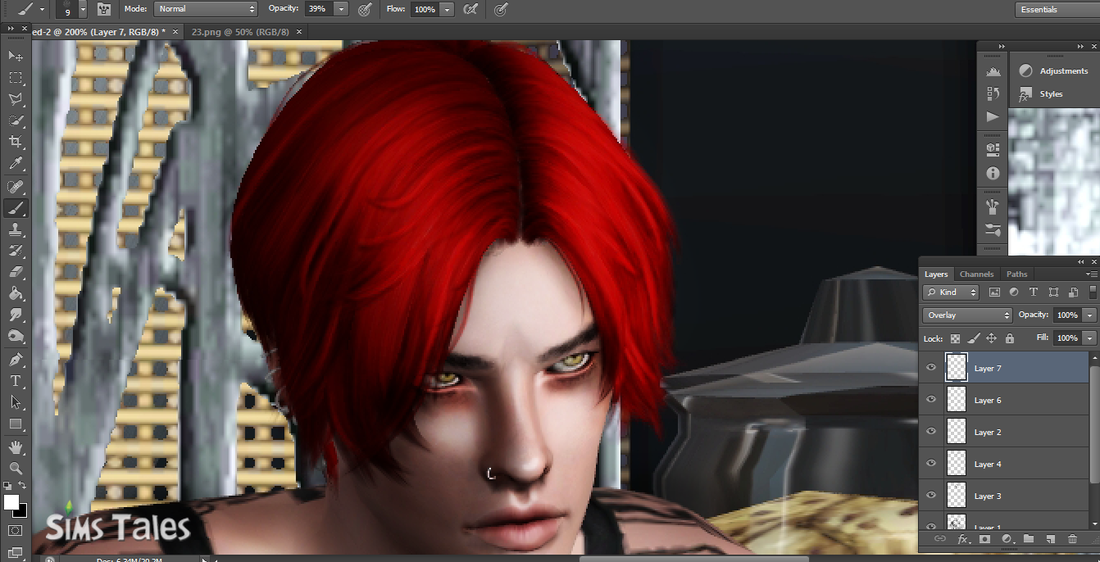Viewport: 1100px width, 562px height.
Task: Open the Overlay blend mode dropdown
Action: pos(967,315)
